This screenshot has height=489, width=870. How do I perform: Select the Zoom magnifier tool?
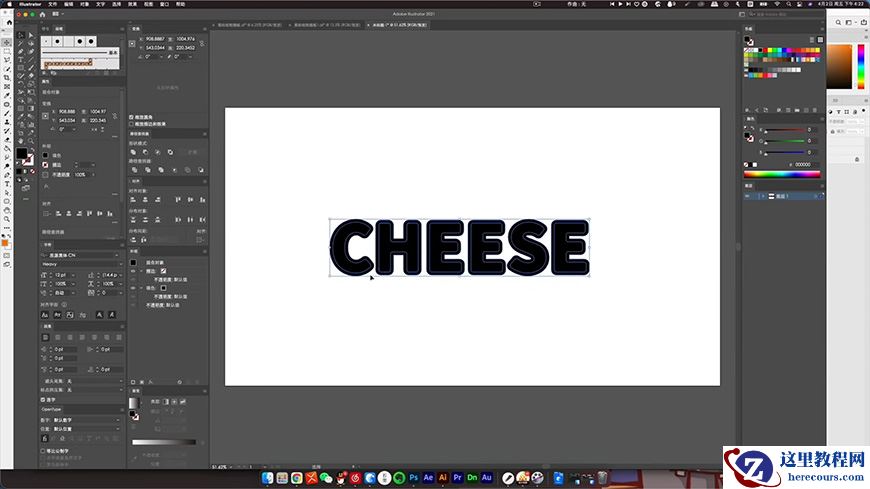coord(31,140)
